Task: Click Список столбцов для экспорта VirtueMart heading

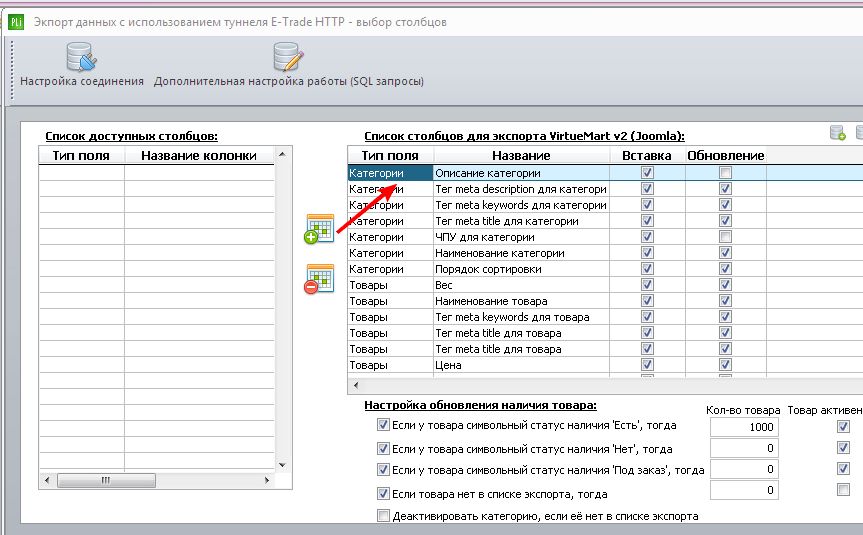Action: coord(525,136)
